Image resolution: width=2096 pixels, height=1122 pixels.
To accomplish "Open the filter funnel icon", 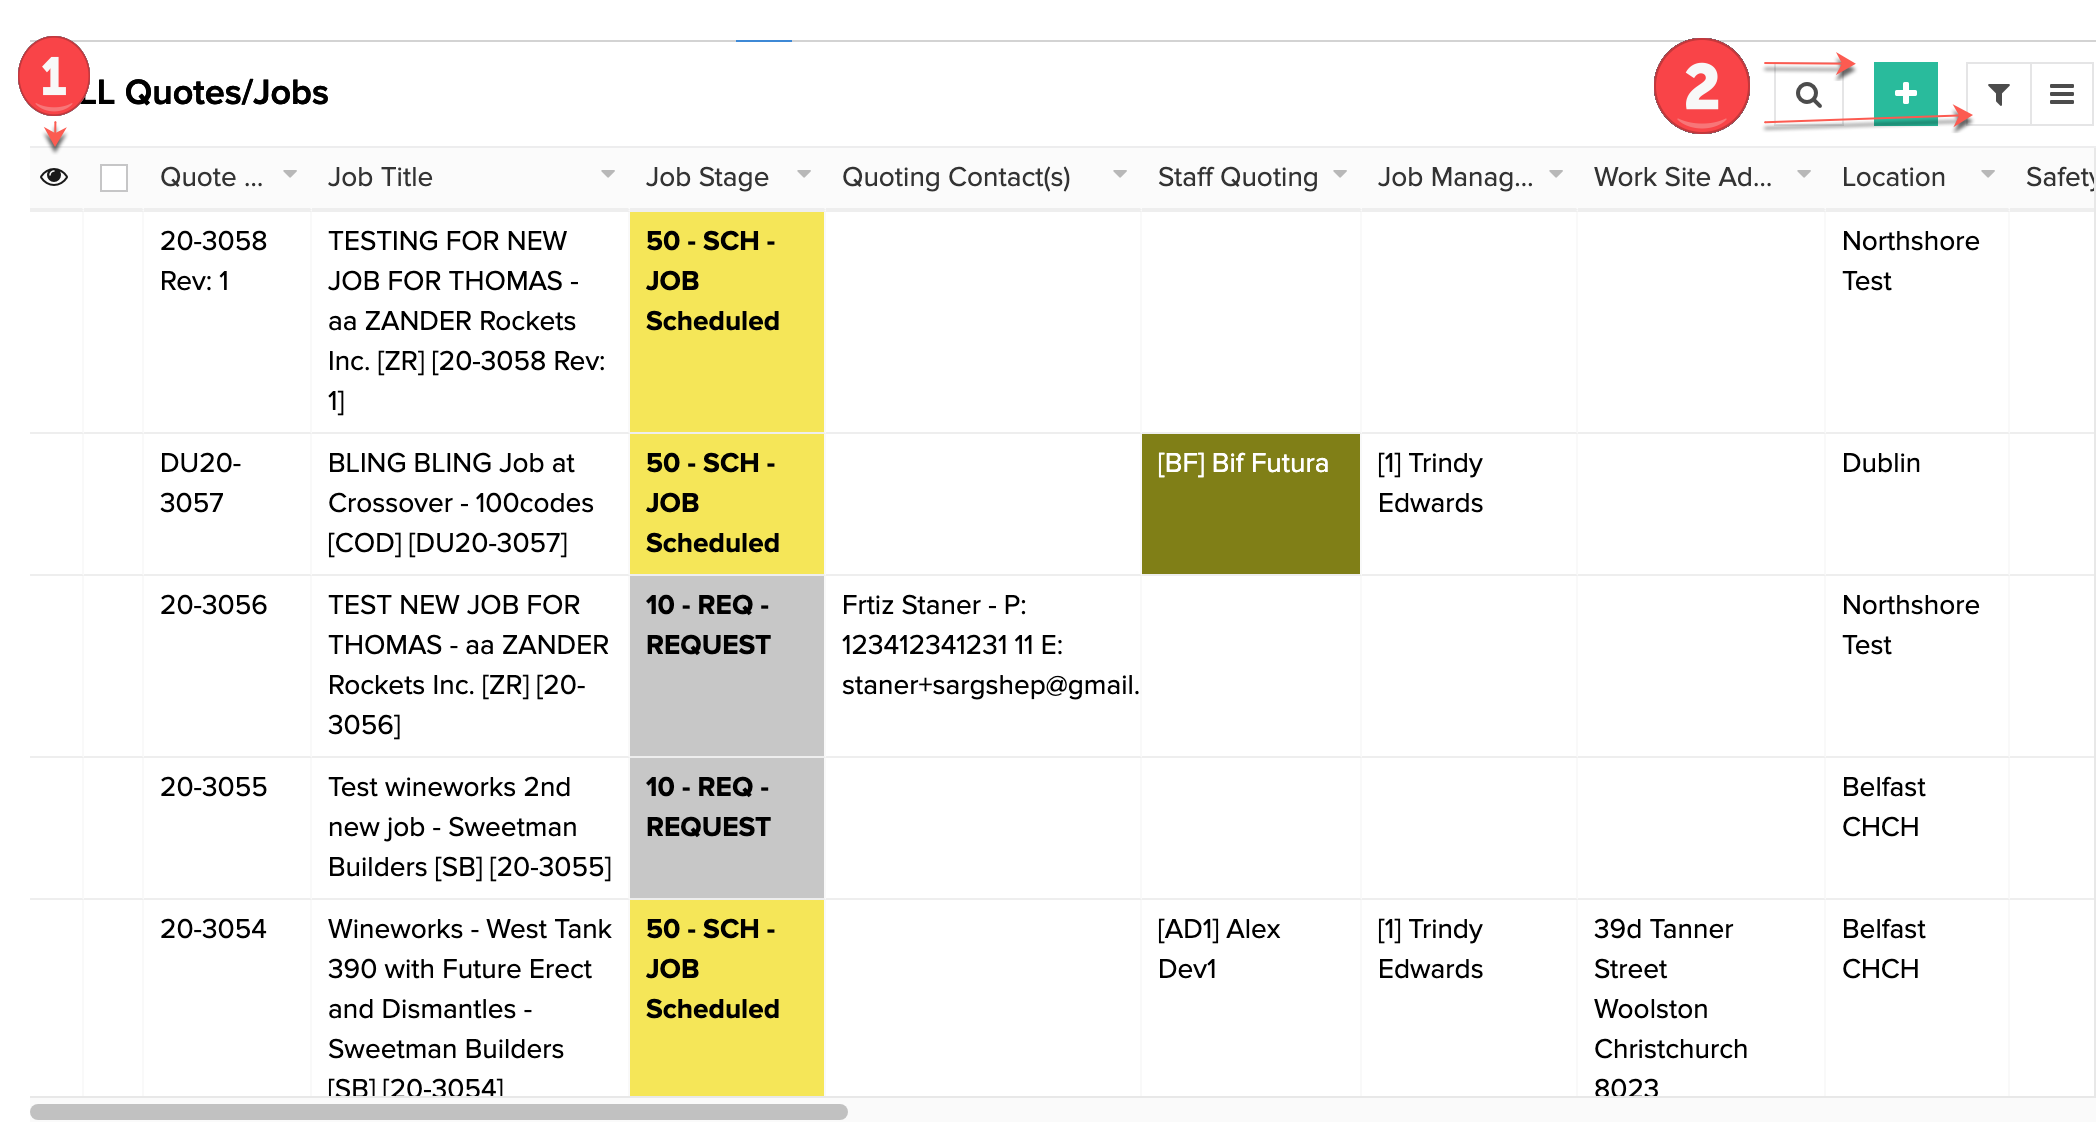I will coord(1998,95).
